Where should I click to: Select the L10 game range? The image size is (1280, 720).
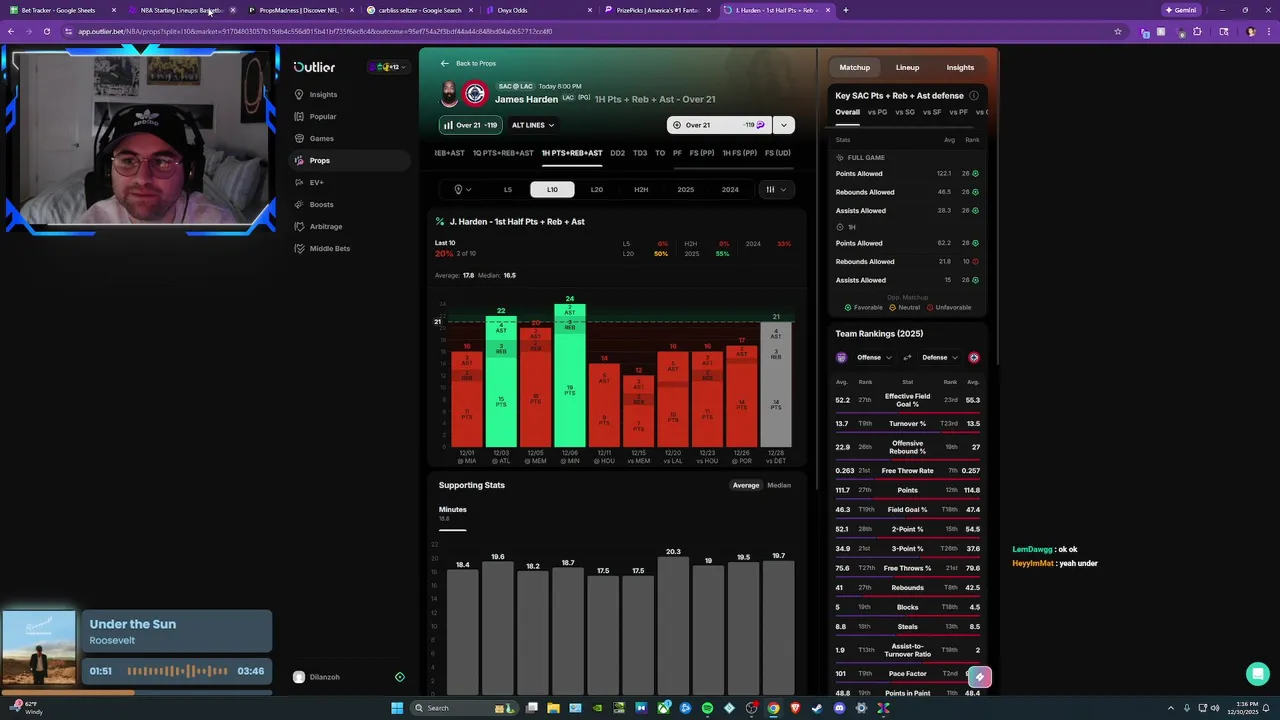552,189
